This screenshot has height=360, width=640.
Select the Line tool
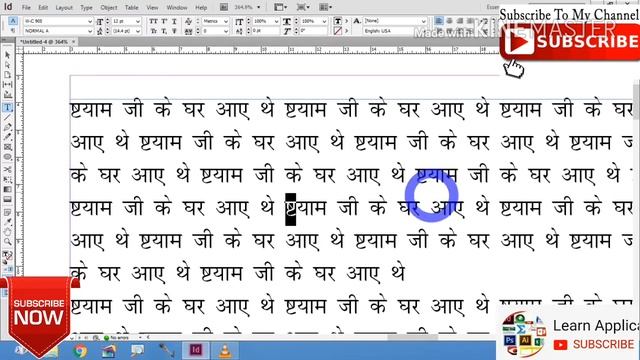tap(7, 118)
